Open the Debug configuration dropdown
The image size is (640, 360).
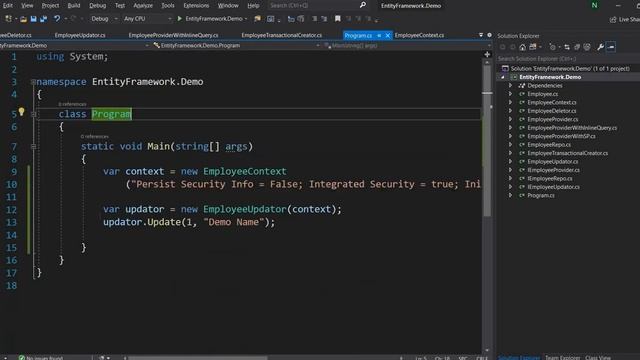104,19
